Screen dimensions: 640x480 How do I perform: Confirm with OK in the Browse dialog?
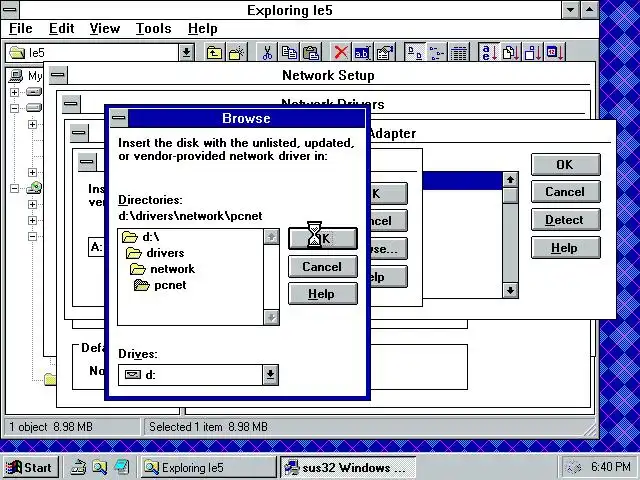(323, 238)
